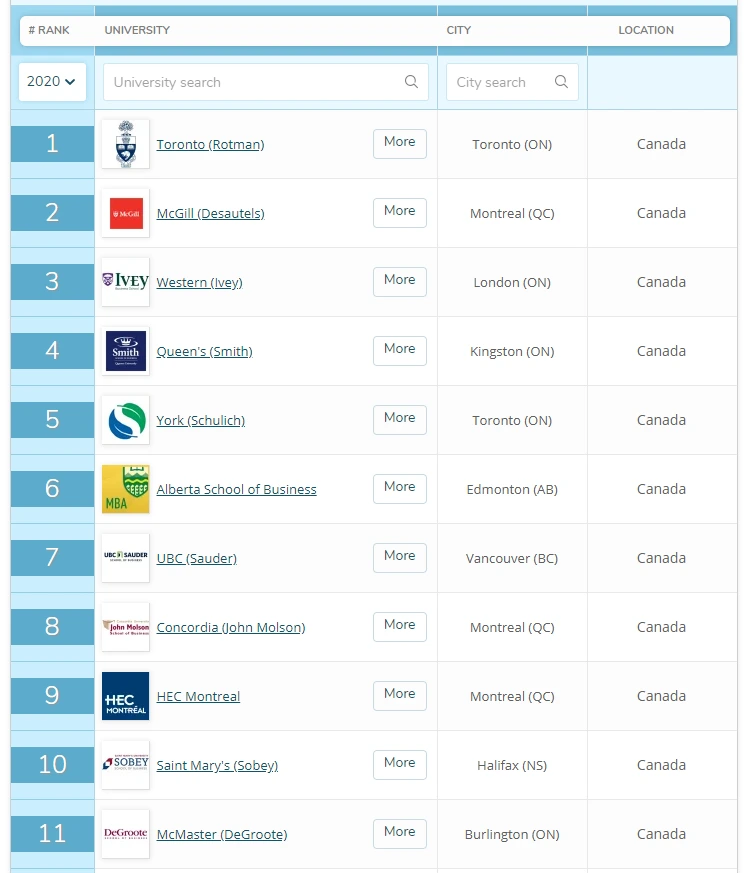Click the Toronto Rotman crest logo
Viewport: 753px width, 873px height.
pos(125,143)
